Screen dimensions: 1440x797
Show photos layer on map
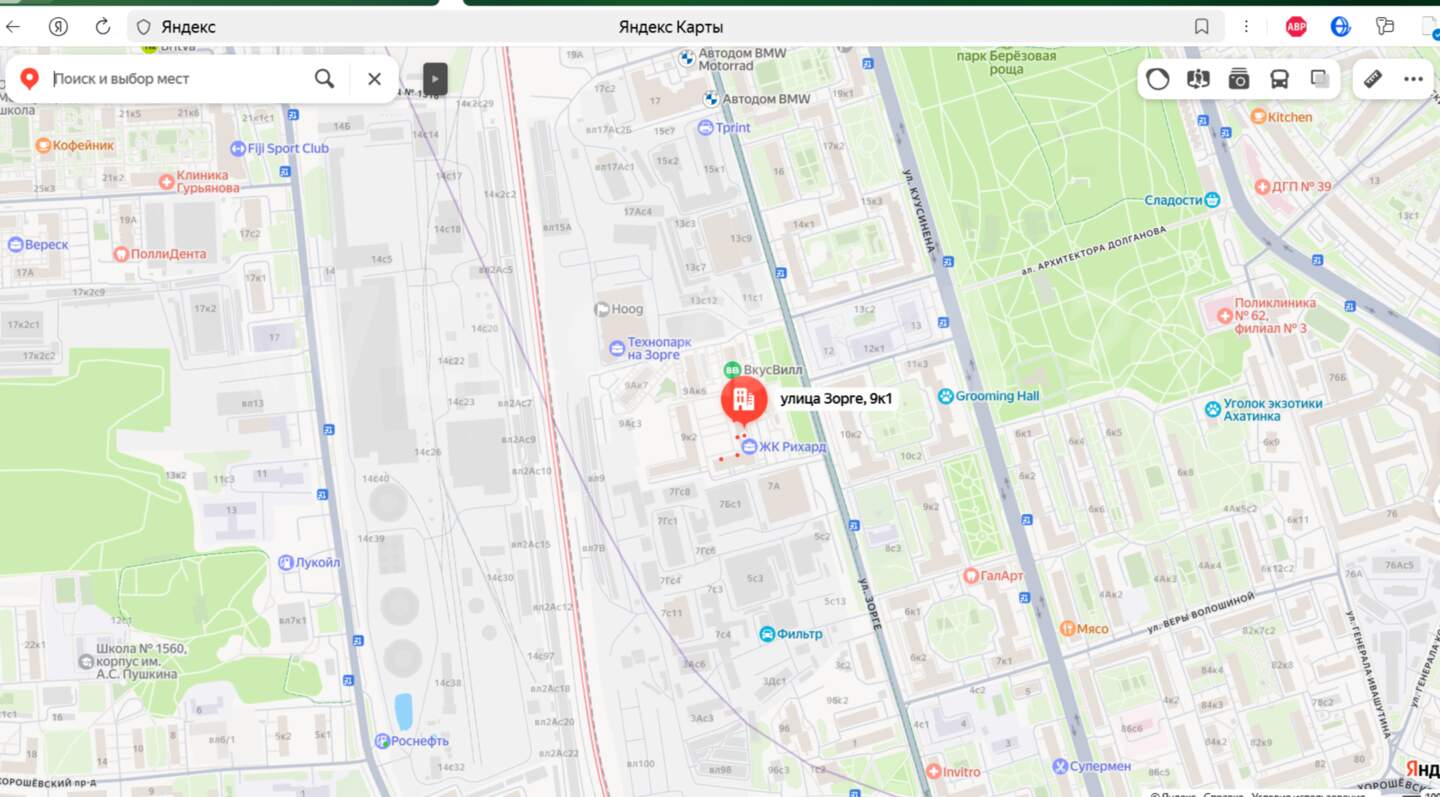coord(1239,79)
